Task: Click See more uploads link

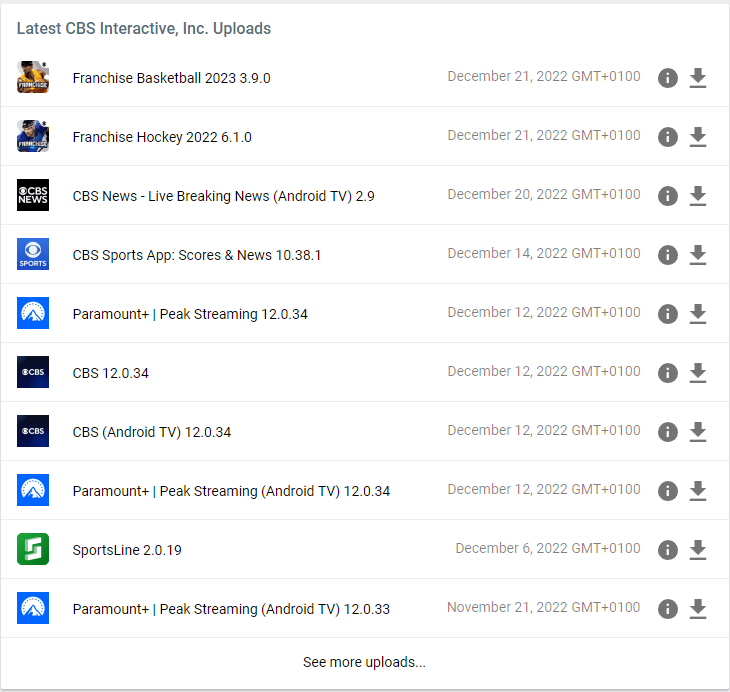Action: click(364, 662)
